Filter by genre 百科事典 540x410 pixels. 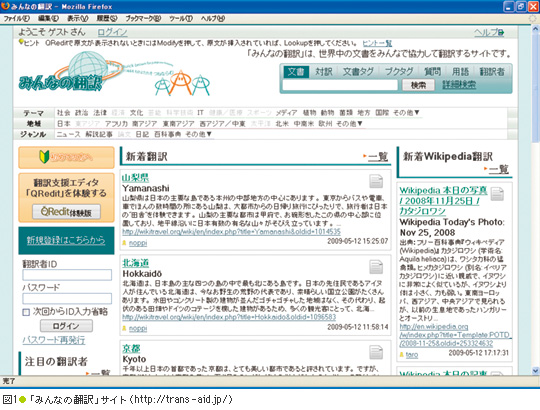click(167, 134)
